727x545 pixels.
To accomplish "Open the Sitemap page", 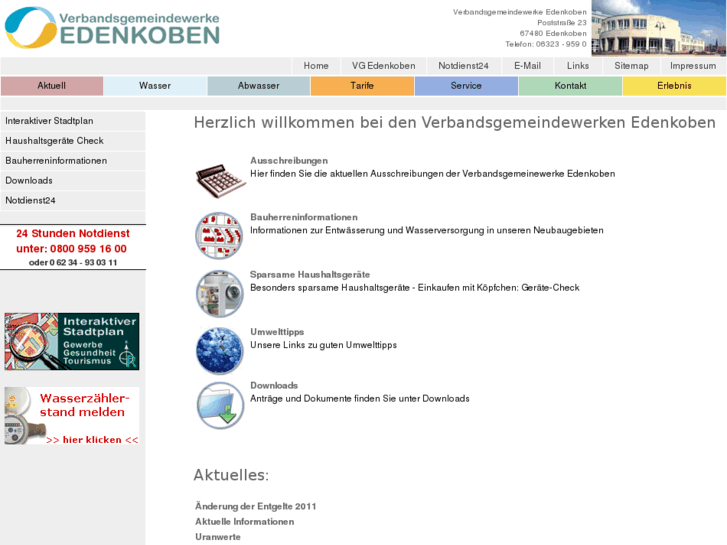I will (631, 66).
